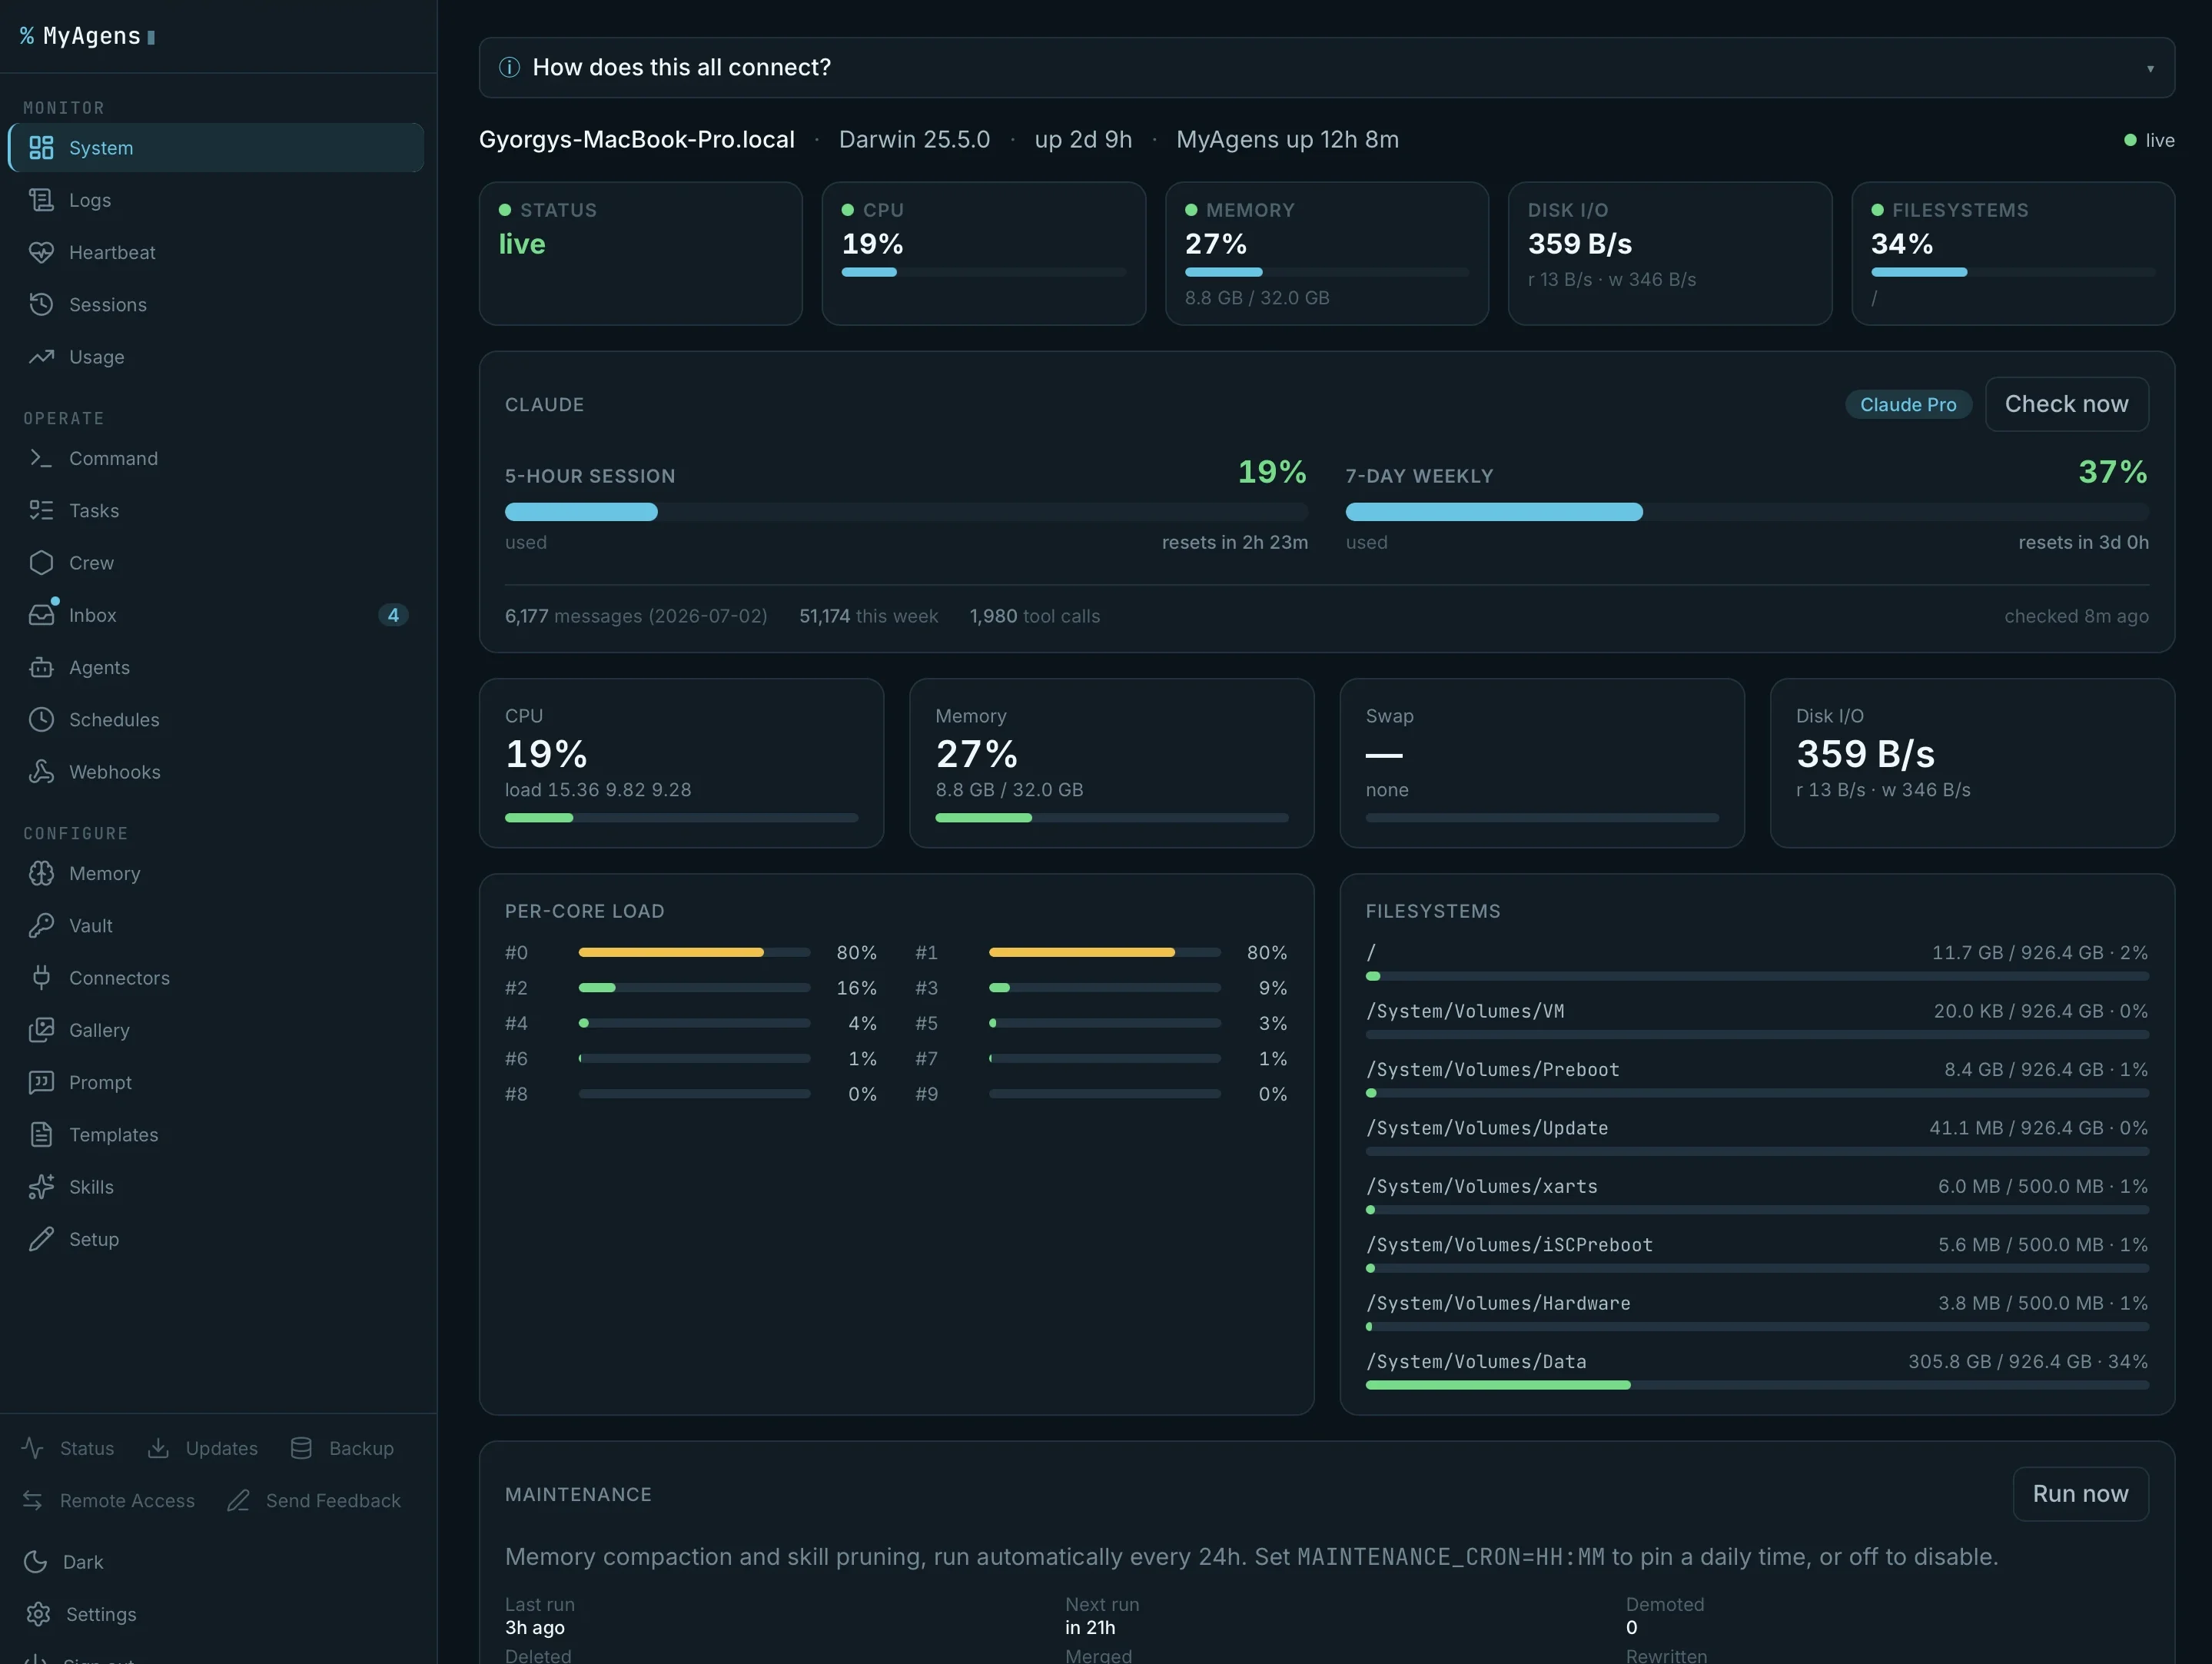2212x1664 pixels.
Task: Open the Command terminal icon
Action: point(41,458)
